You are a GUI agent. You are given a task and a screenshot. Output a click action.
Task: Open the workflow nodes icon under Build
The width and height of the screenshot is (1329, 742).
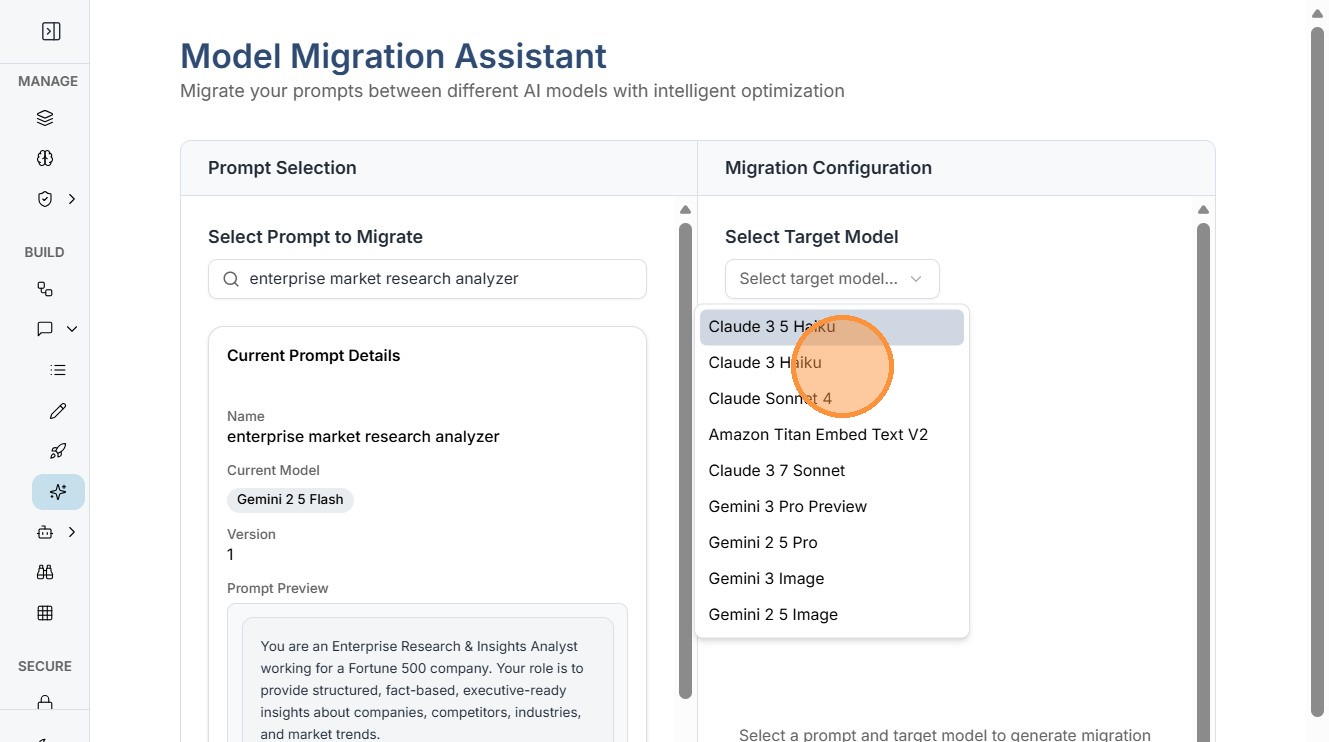click(45, 289)
